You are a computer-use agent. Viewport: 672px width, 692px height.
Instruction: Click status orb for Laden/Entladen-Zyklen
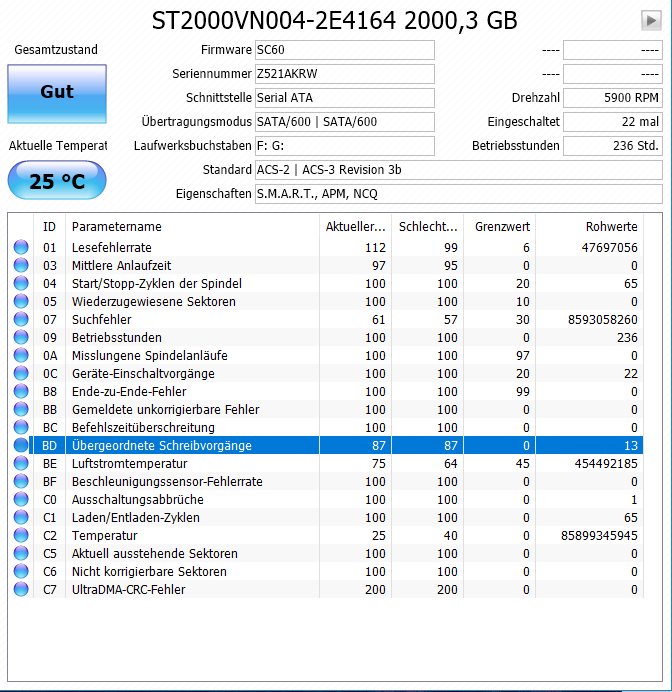tap(21, 517)
